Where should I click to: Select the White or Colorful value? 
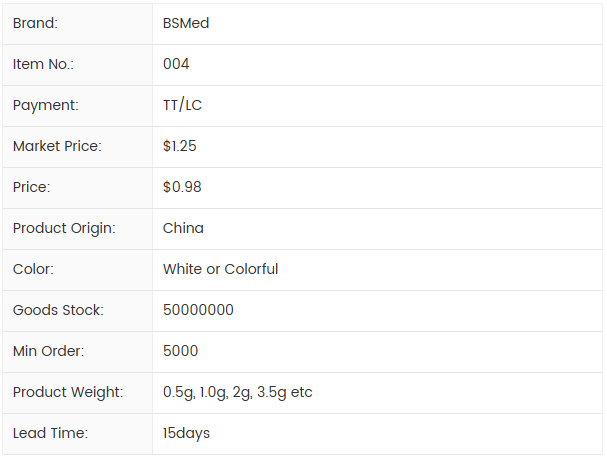pos(220,269)
